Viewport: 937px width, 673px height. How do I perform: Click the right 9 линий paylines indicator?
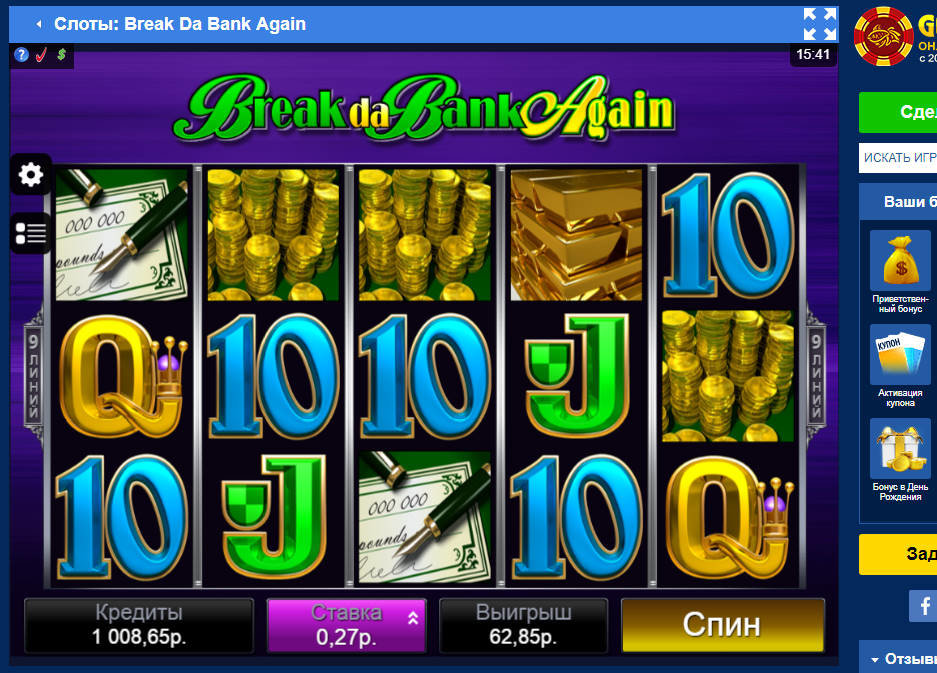click(x=816, y=376)
